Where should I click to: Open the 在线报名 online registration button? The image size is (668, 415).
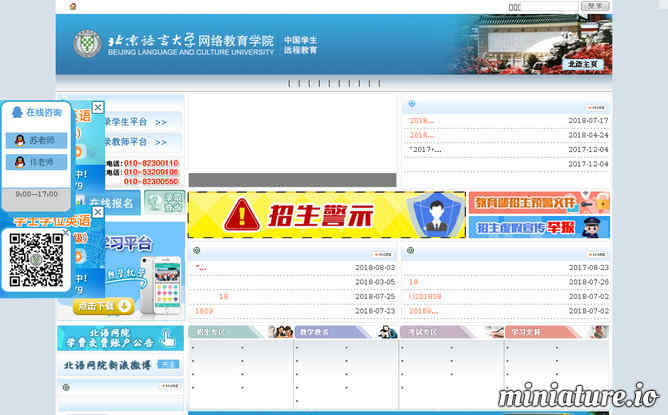(x=113, y=203)
